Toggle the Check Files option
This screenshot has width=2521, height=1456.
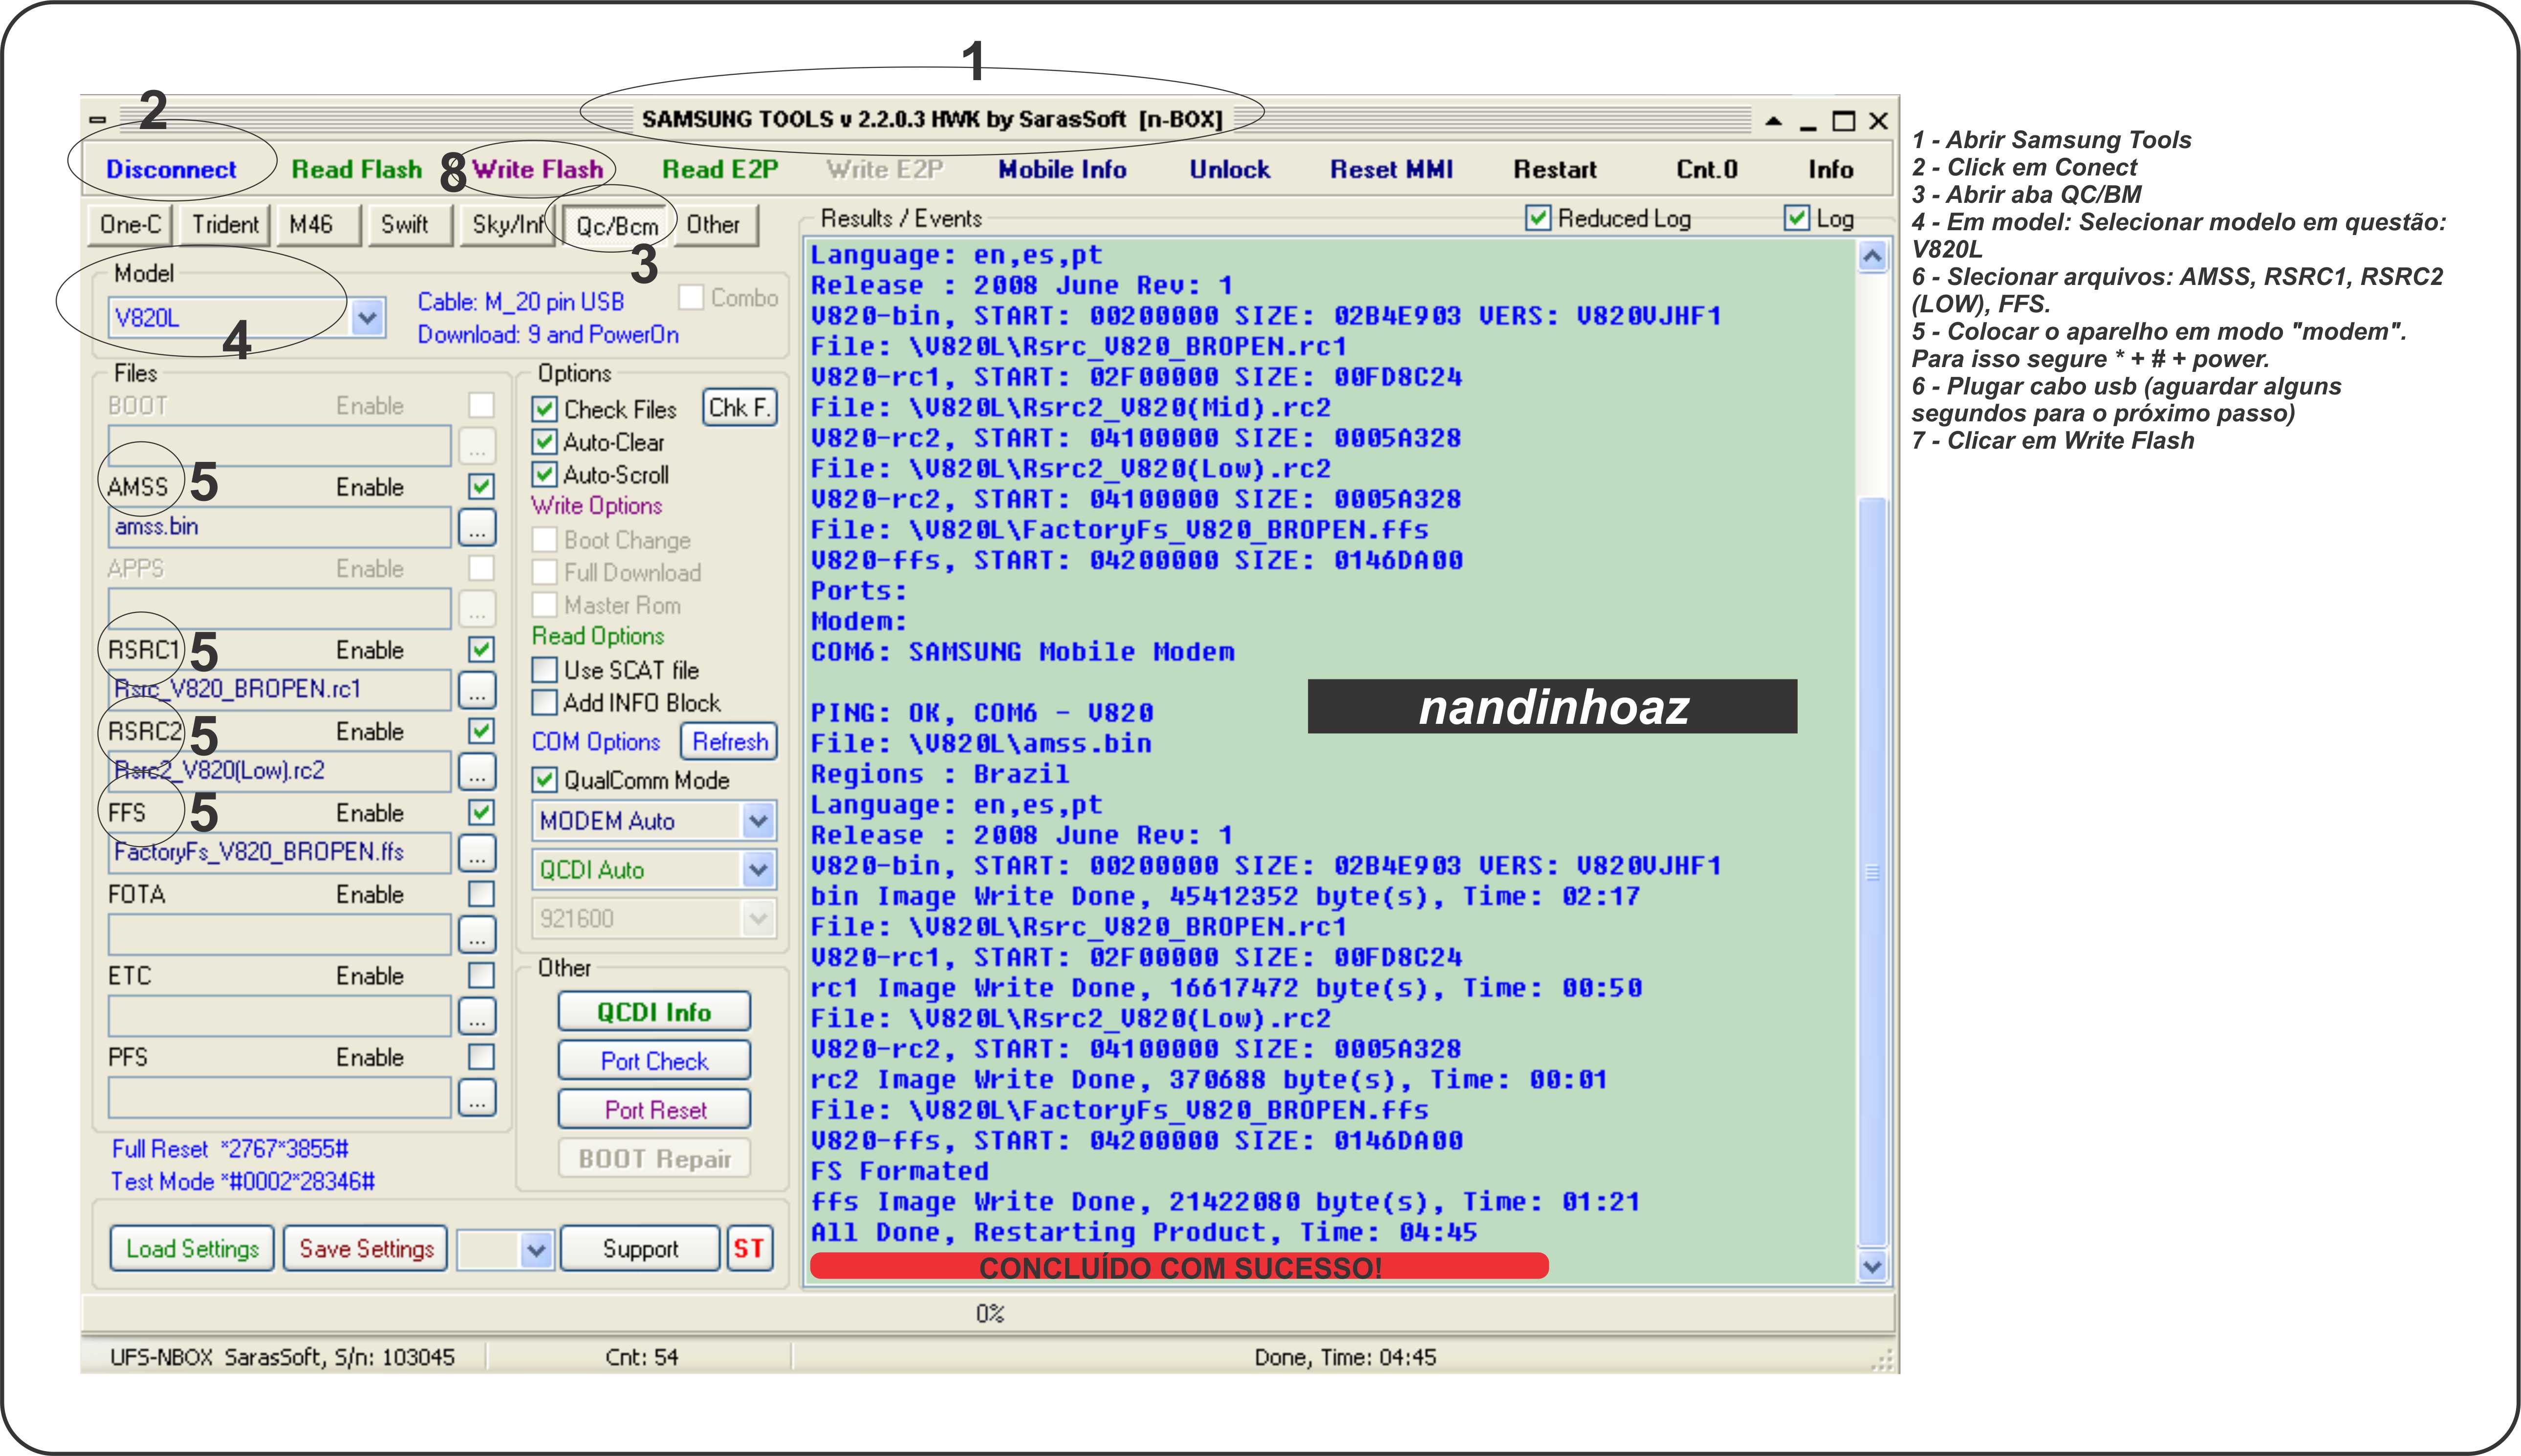(544, 409)
